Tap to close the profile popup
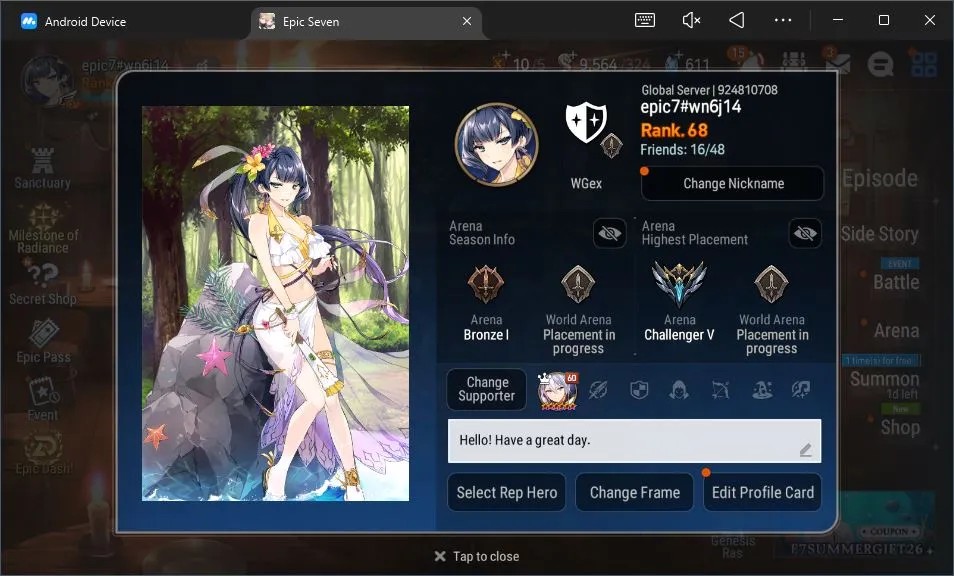 477,556
